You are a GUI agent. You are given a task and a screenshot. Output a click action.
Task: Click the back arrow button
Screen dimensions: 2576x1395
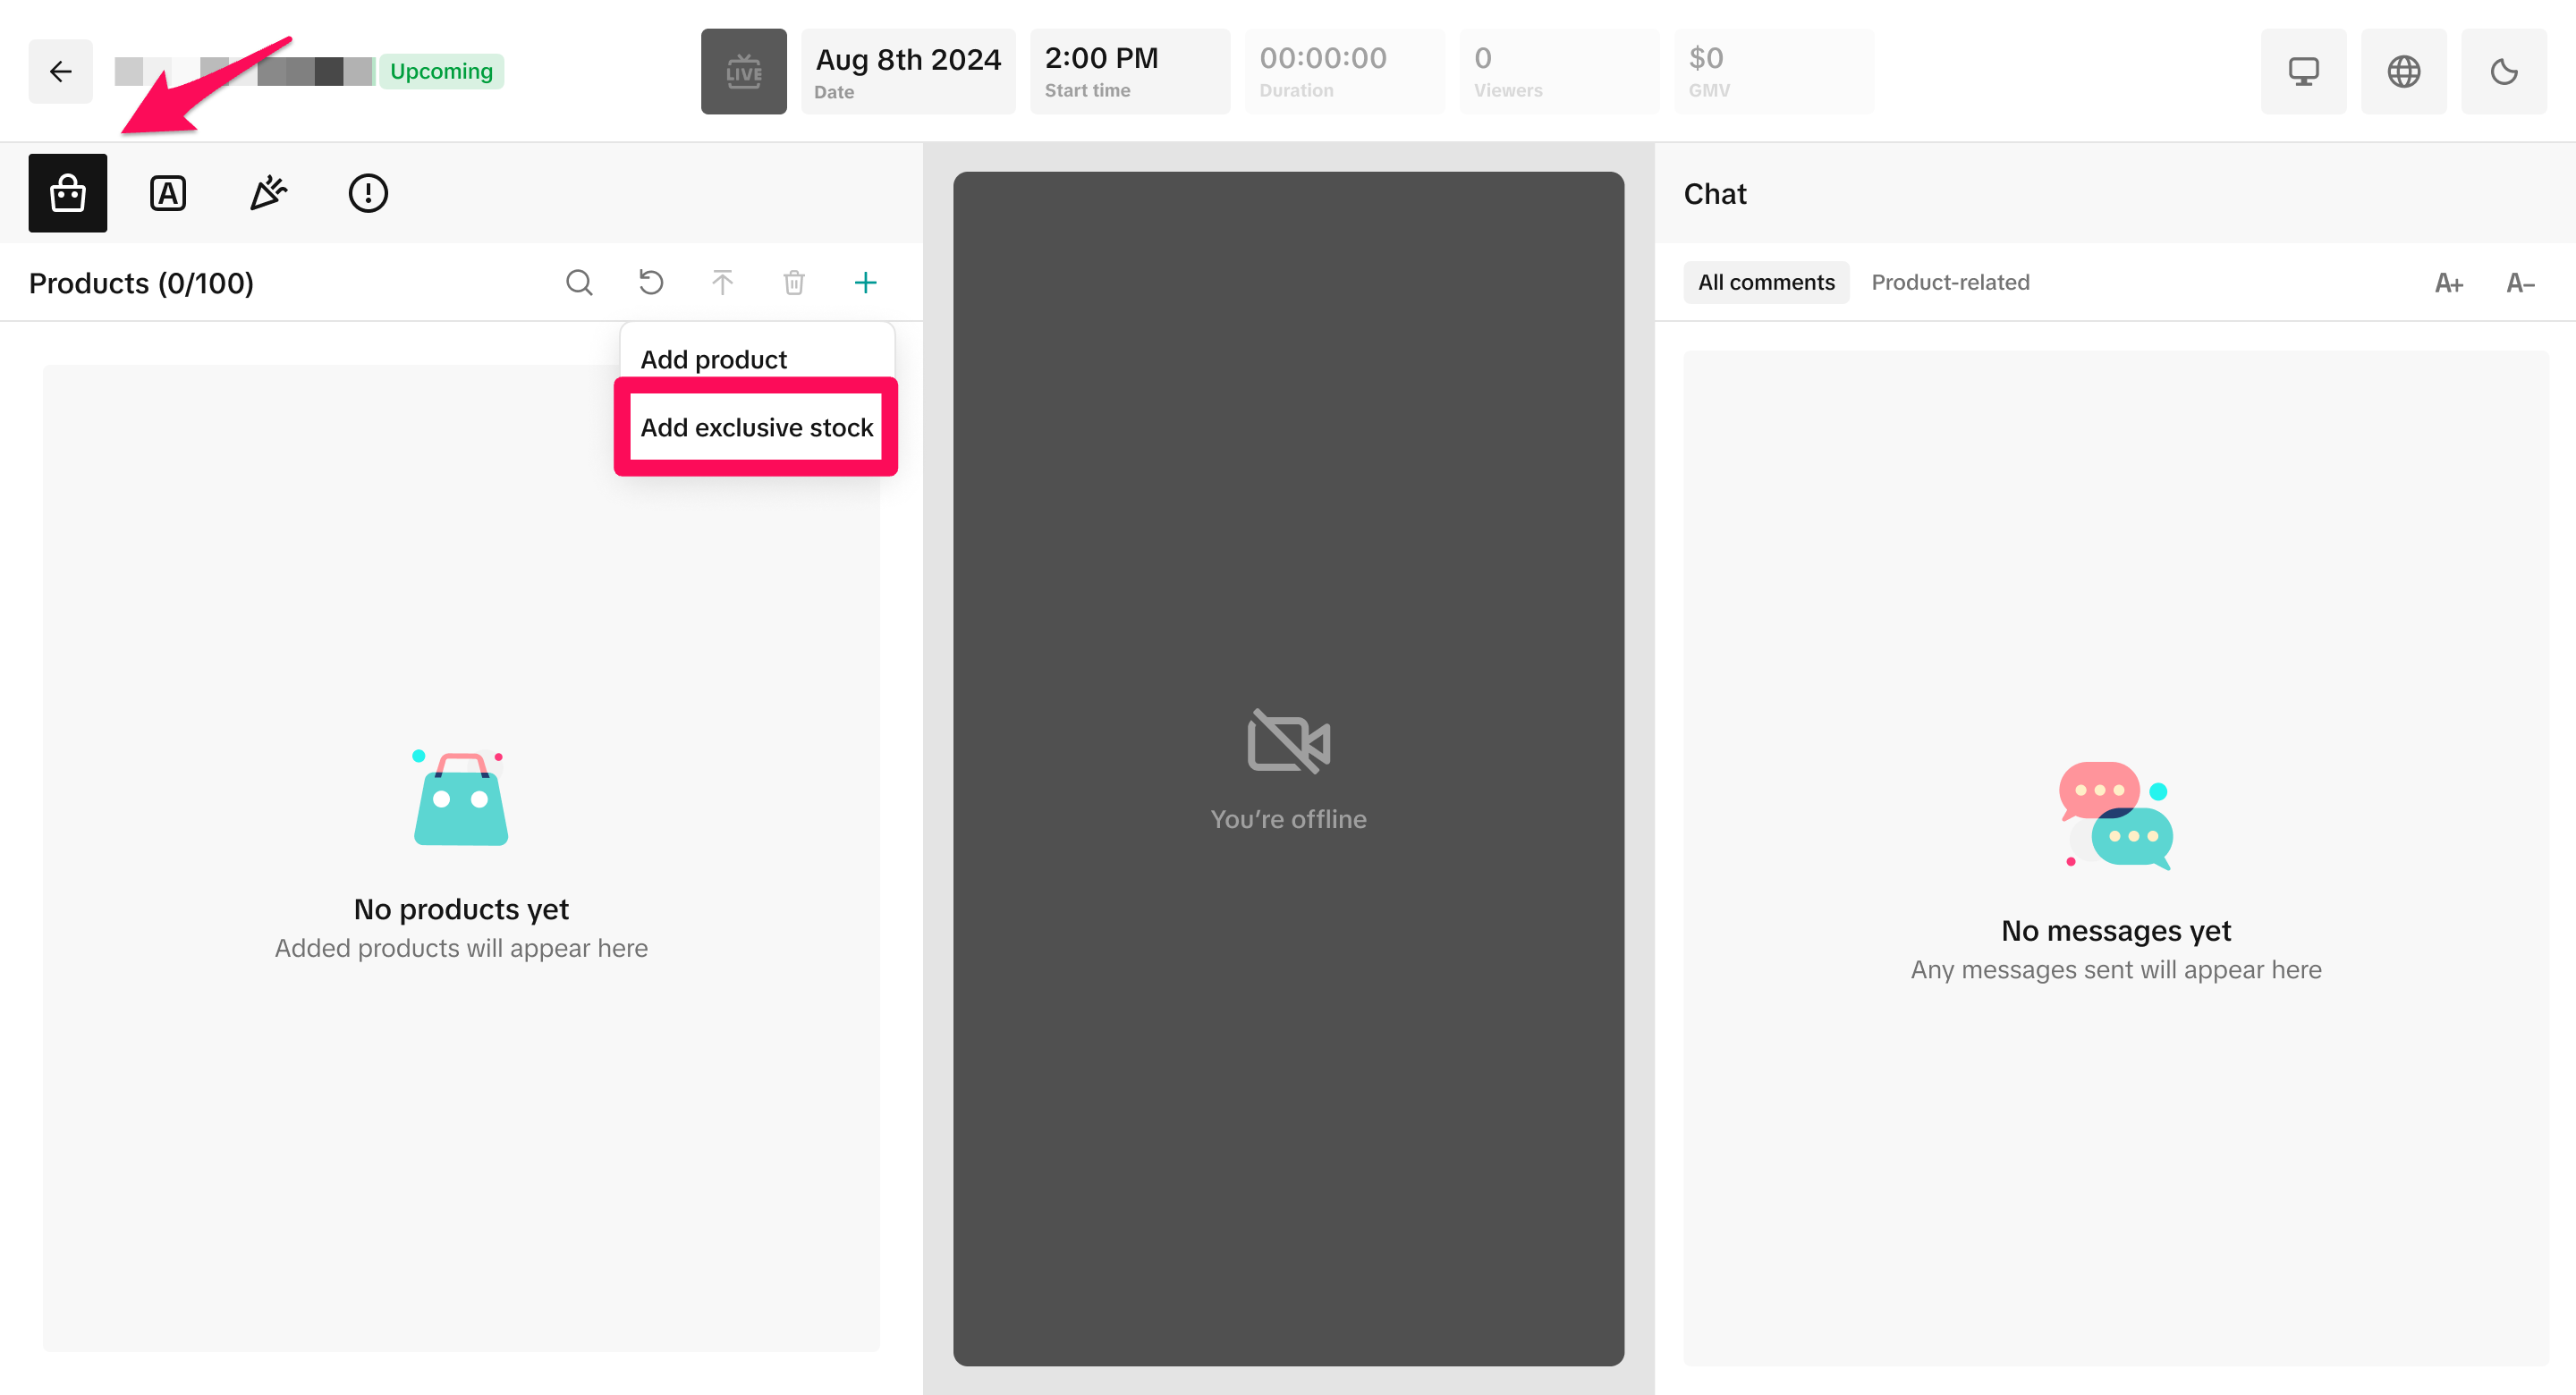(61, 71)
